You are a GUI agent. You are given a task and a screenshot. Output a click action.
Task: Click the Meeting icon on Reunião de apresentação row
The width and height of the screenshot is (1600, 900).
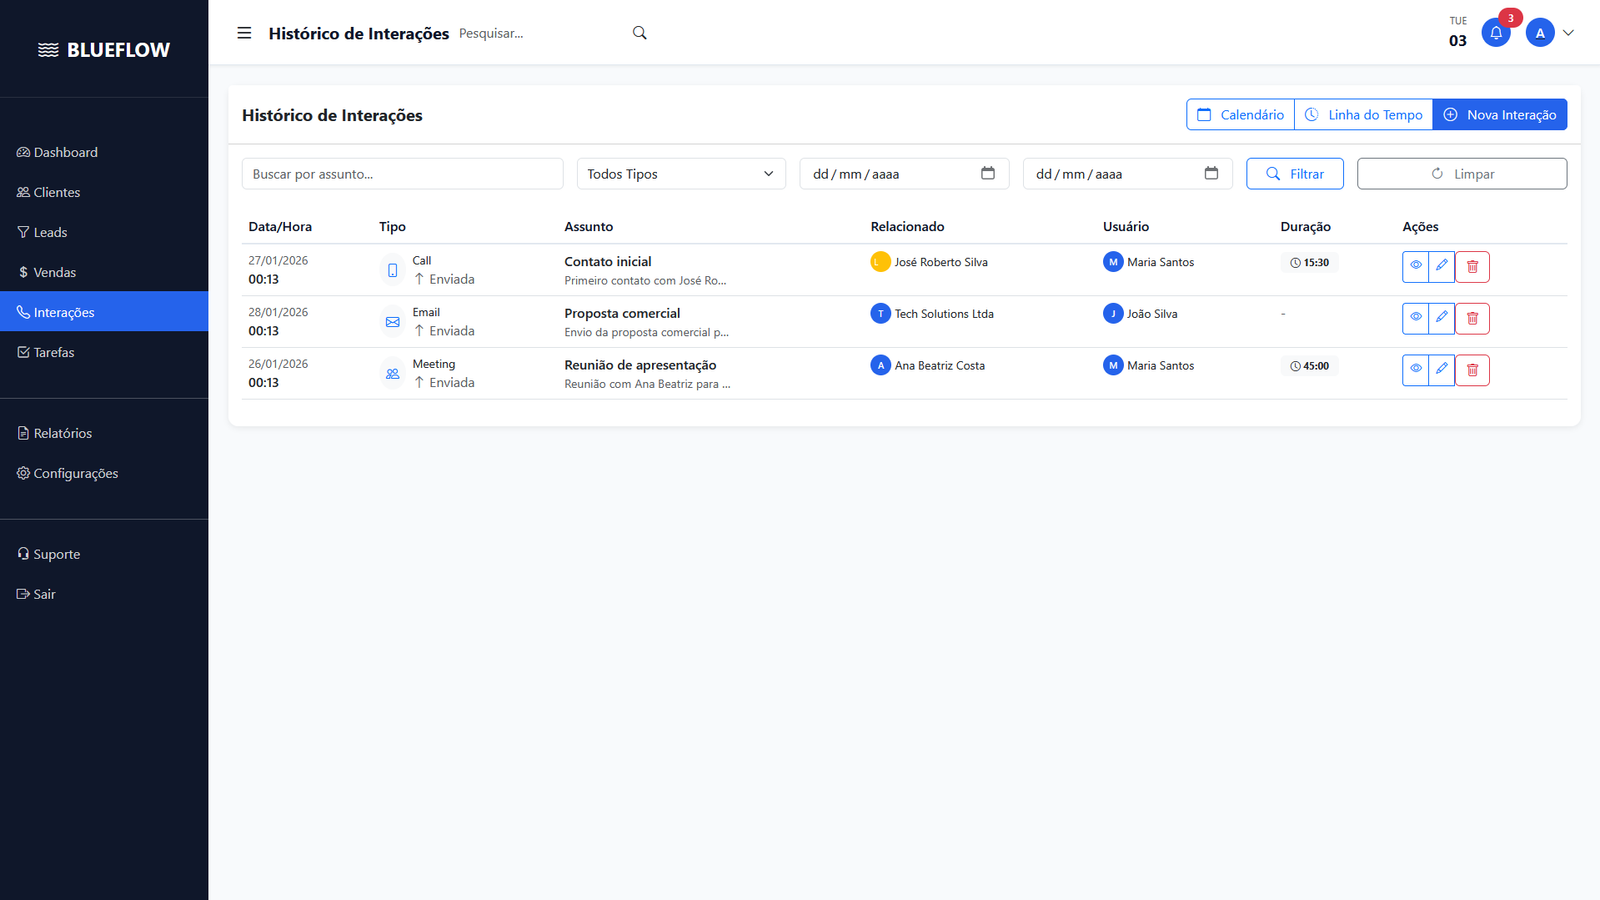pos(392,372)
